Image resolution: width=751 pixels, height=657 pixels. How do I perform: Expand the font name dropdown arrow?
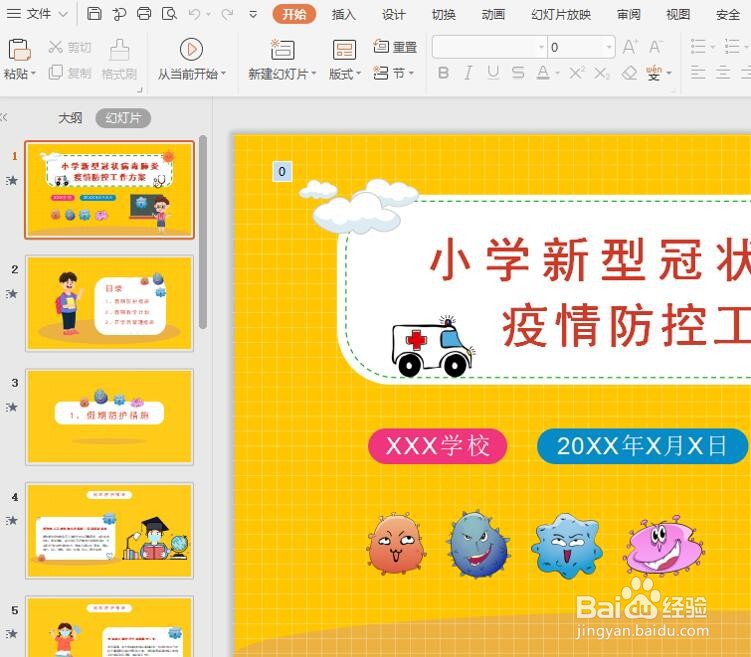pyautogui.click(x=542, y=47)
